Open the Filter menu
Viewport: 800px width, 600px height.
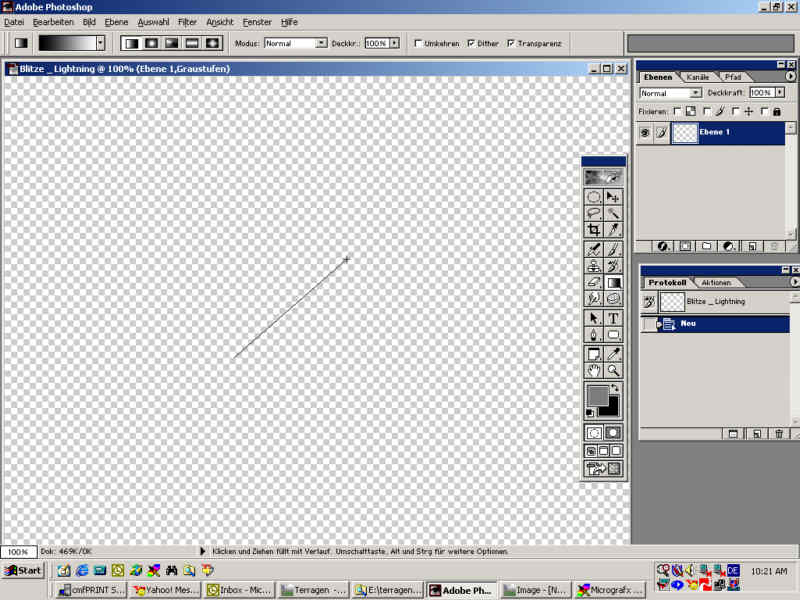[x=187, y=21]
